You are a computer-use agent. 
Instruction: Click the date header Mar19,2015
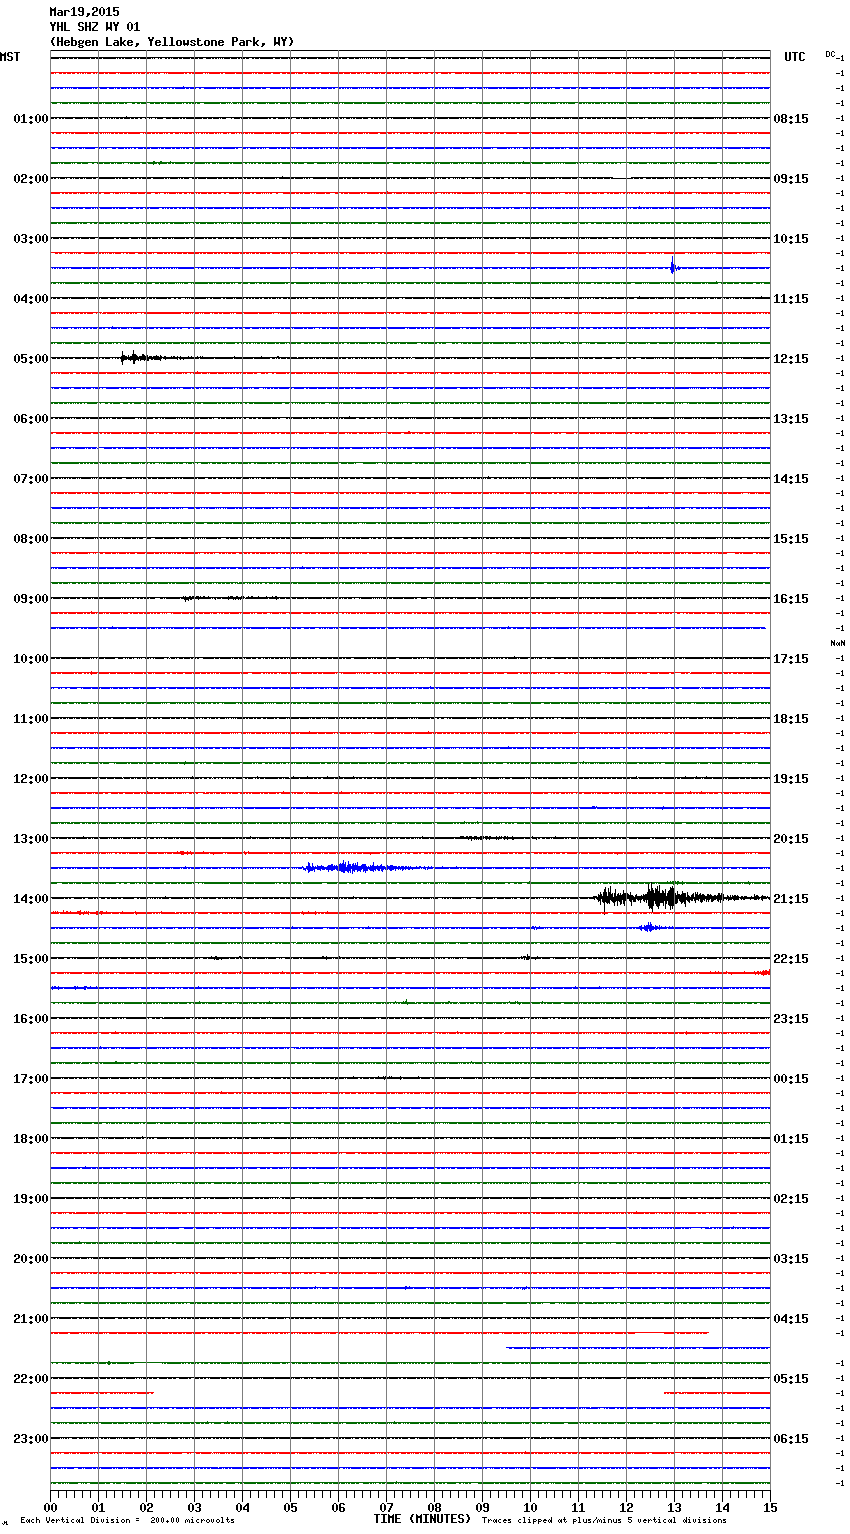[84, 12]
